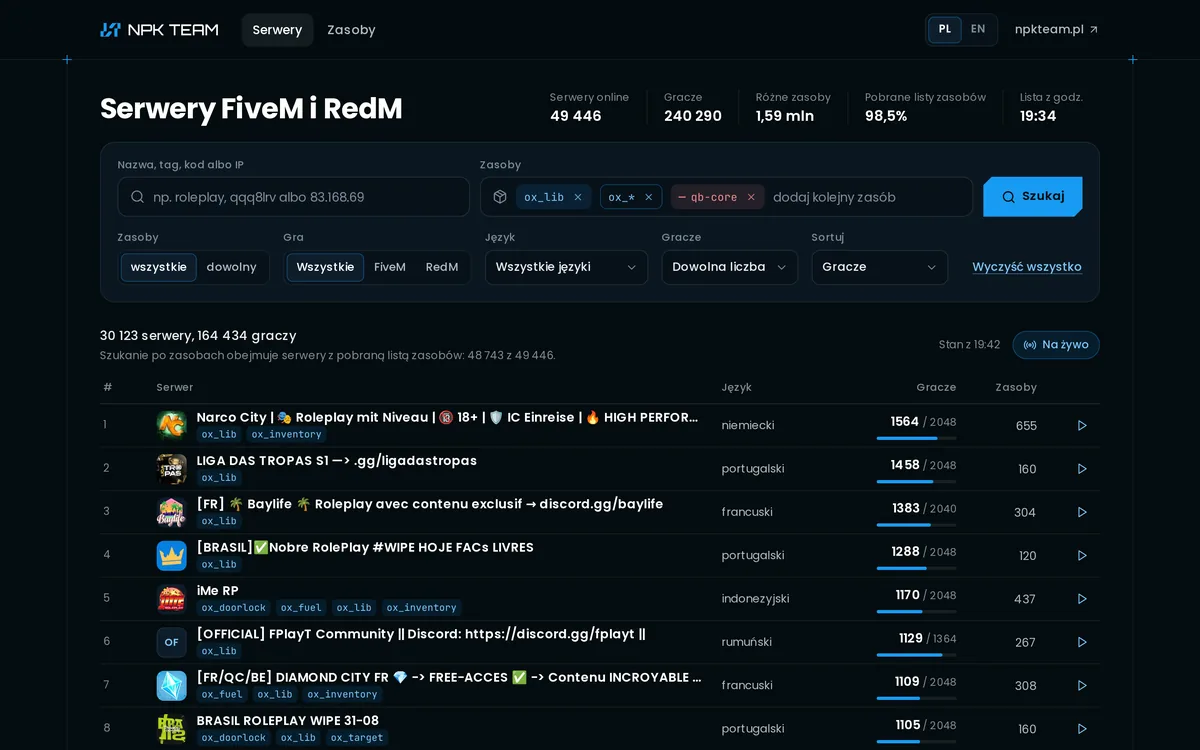Join iMe RP with its play button
The height and width of the screenshot is (750, 1200).
[1082, 599]
